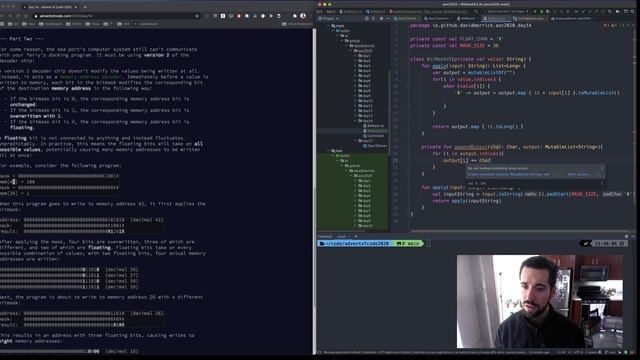Click the terminal prompt path adventofcode2020
The image size is (640, 360).
click(354, 243)
